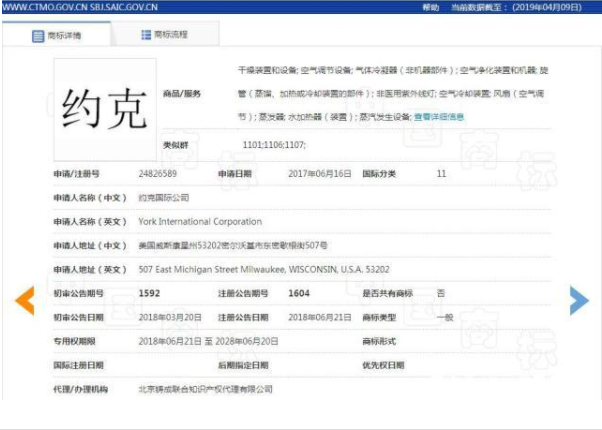Viewport: 602px width, 430px height.
Task: Click the 代理/办理机构 label
Action: 80,389
